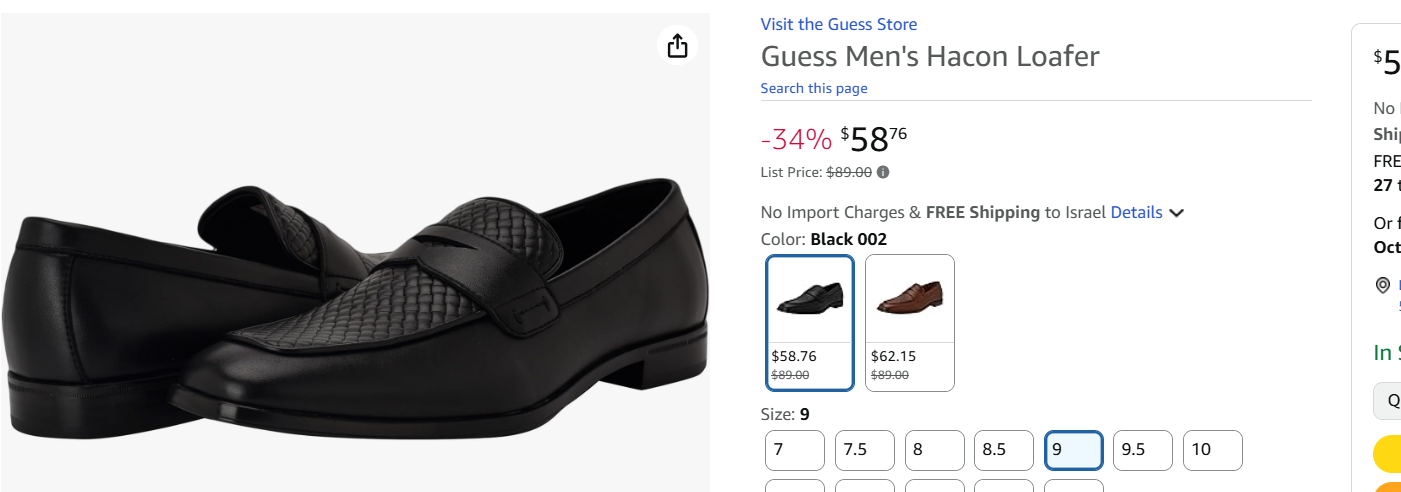Click Search this page link

(x=813, y=88)
